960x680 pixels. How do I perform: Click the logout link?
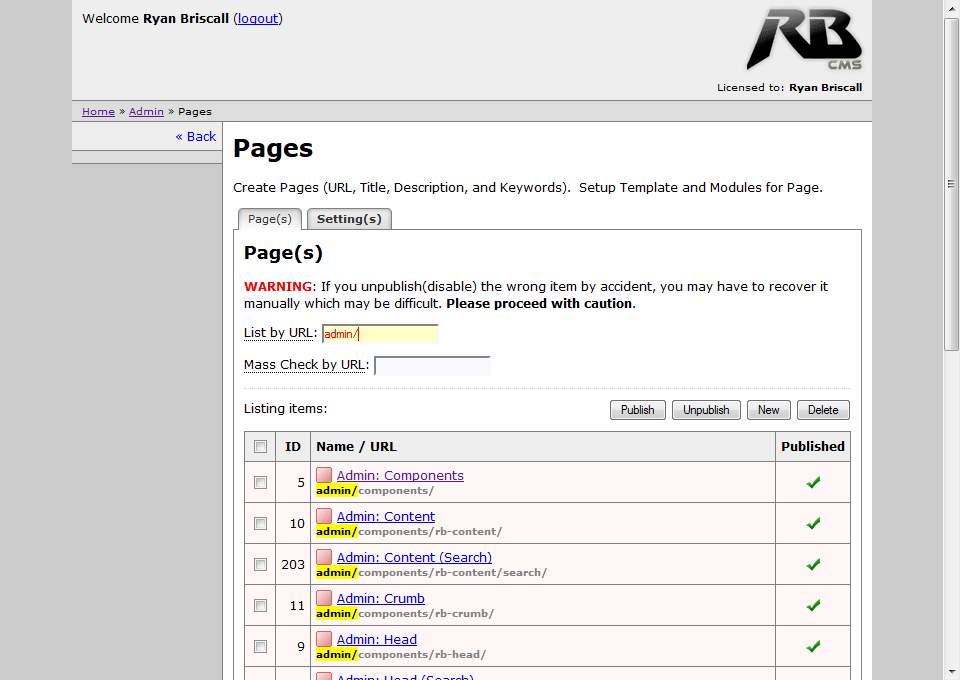(258, 18)
